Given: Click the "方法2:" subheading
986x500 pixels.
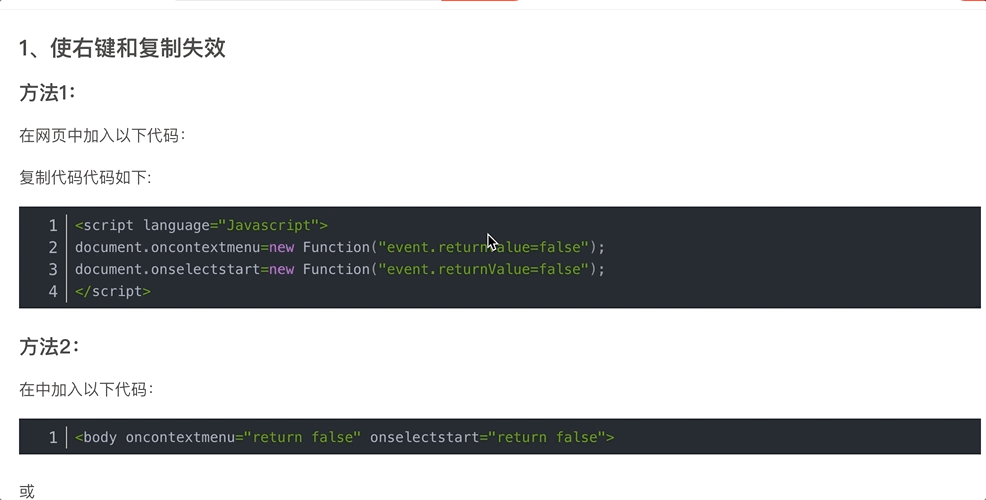Looking at the screenshot, I should pyautogui.click(x=48, y=347).
